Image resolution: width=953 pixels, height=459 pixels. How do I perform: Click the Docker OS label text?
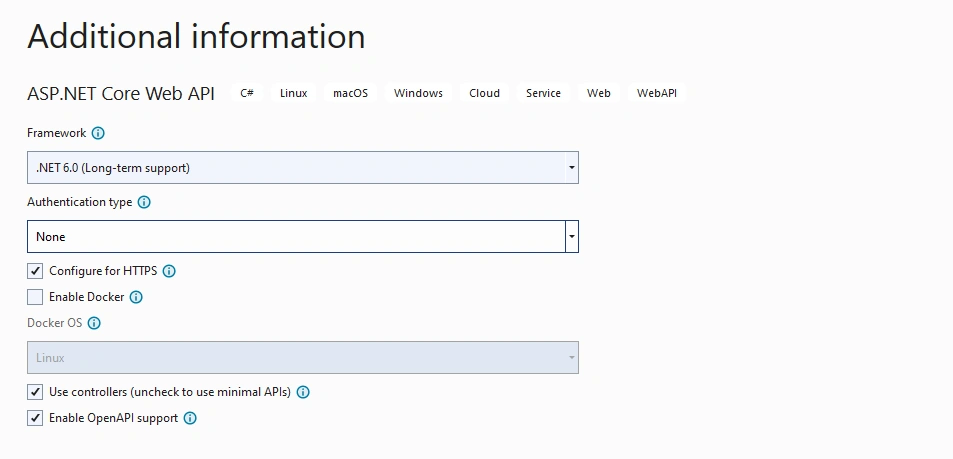pos(55,323)
